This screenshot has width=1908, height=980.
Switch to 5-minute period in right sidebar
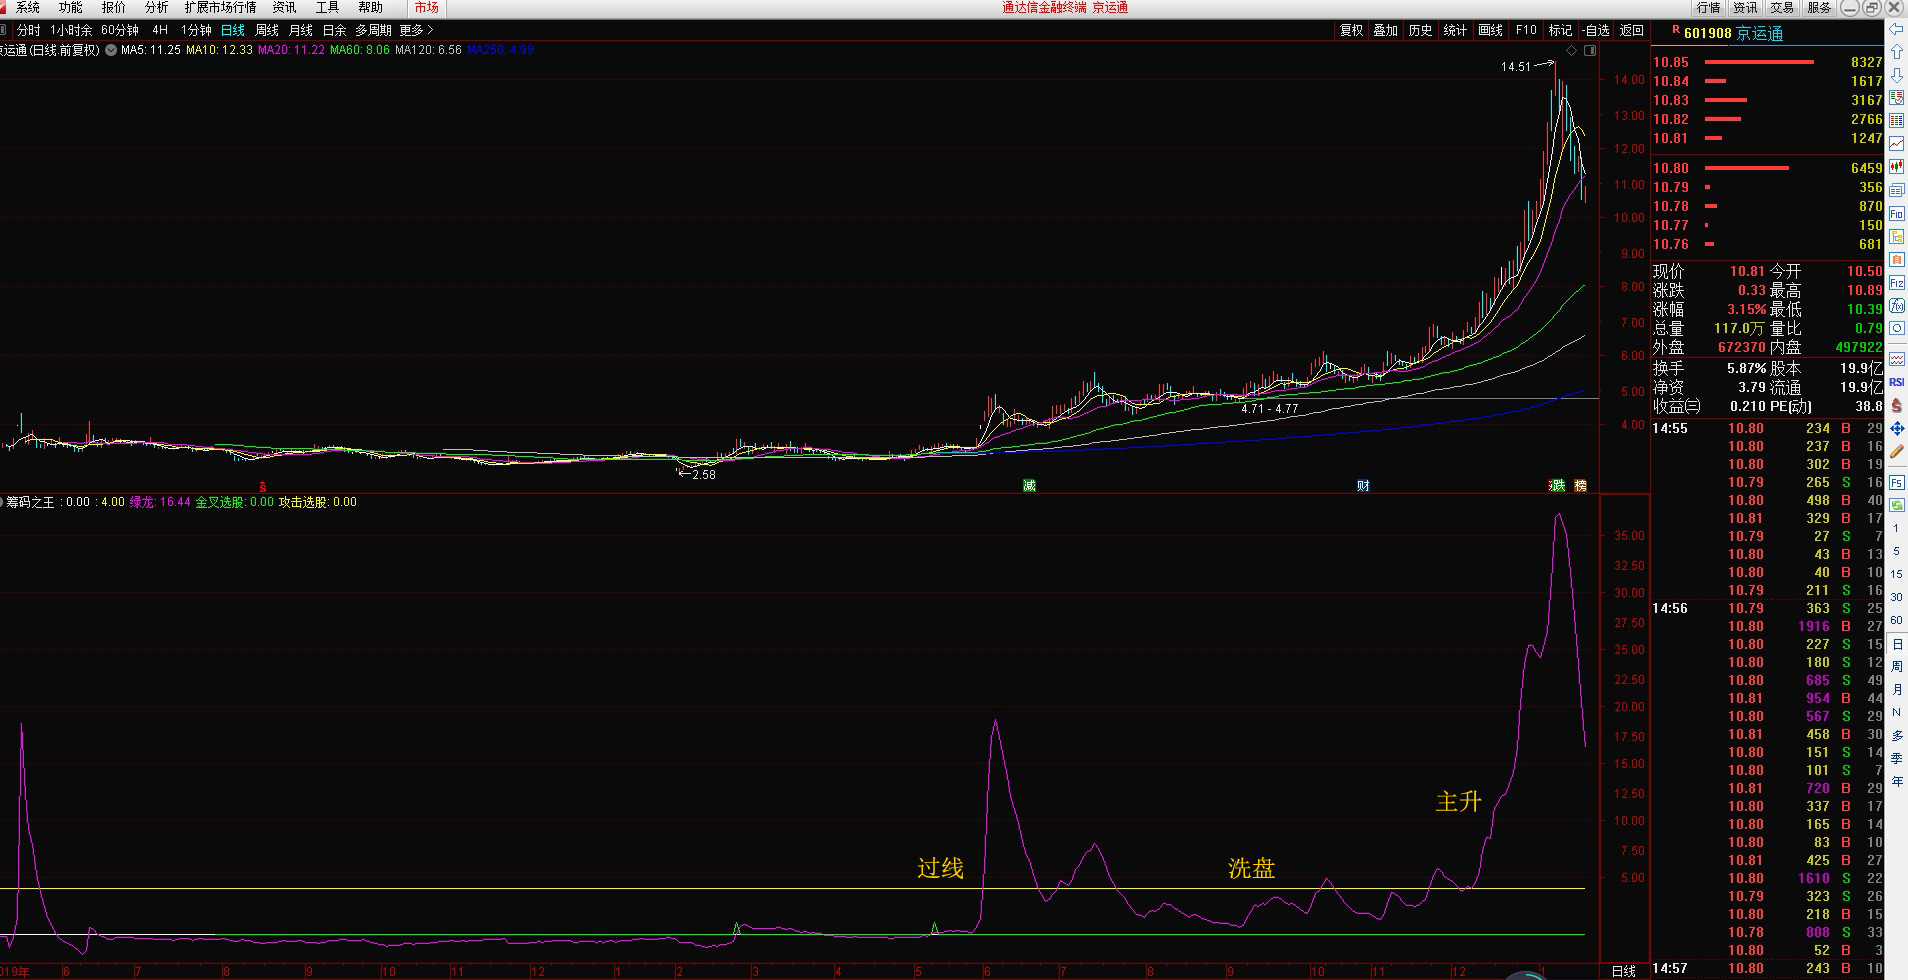(1896, 551)
